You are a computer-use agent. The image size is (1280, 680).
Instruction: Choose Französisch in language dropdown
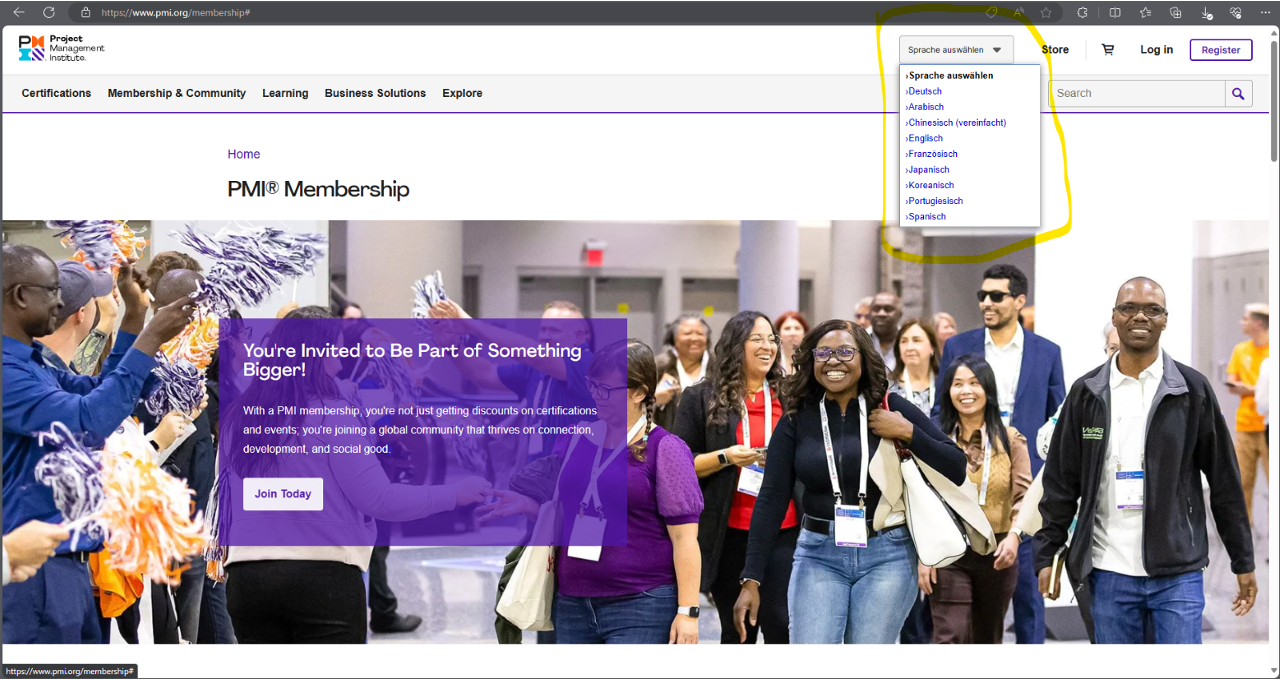pos(933,154)
